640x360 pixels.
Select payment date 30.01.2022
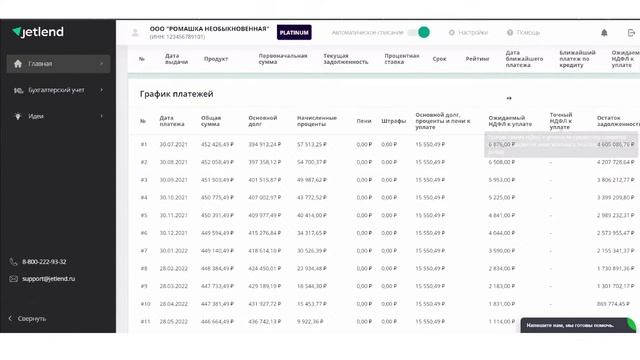[173, 251]
